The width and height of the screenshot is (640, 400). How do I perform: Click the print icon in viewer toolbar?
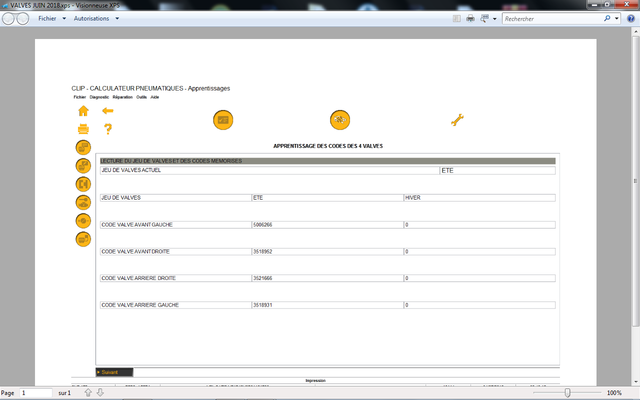(x=470, y=19)
